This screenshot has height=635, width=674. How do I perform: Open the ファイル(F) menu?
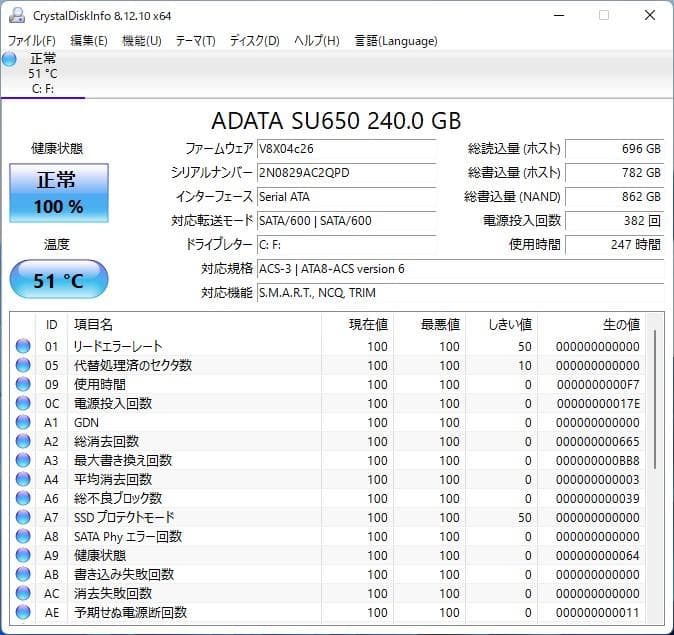32,41
